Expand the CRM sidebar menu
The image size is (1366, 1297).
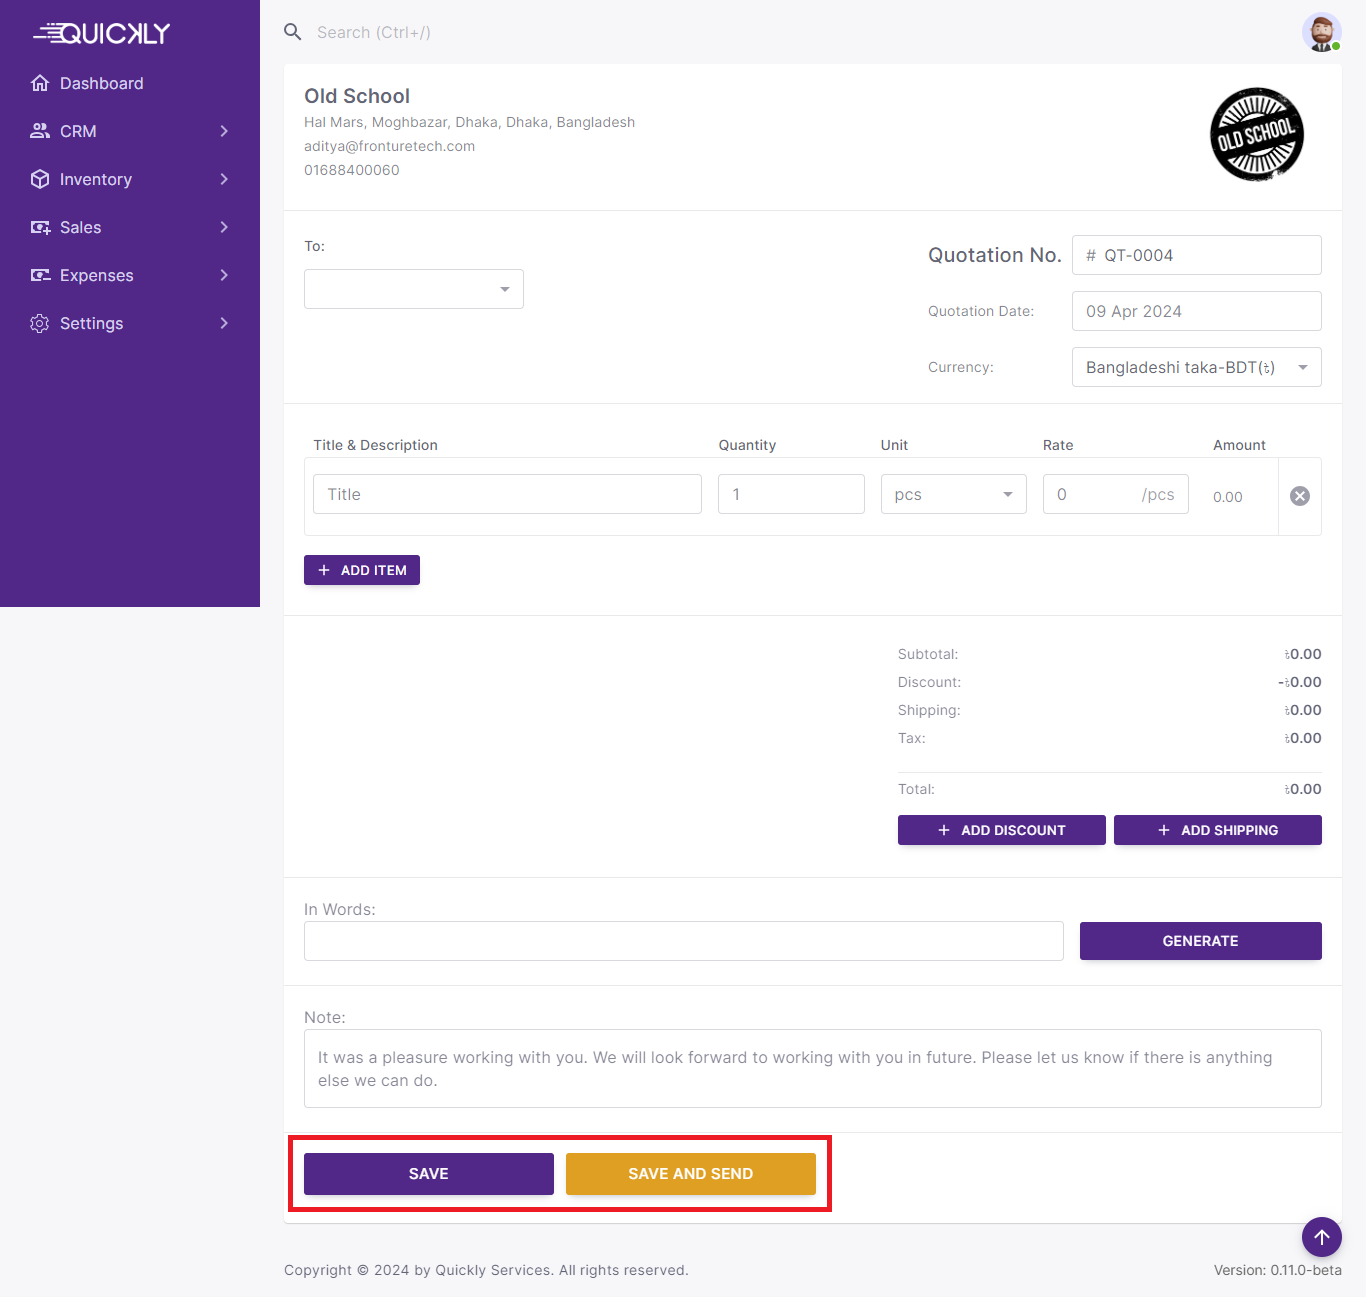(130, 131)
